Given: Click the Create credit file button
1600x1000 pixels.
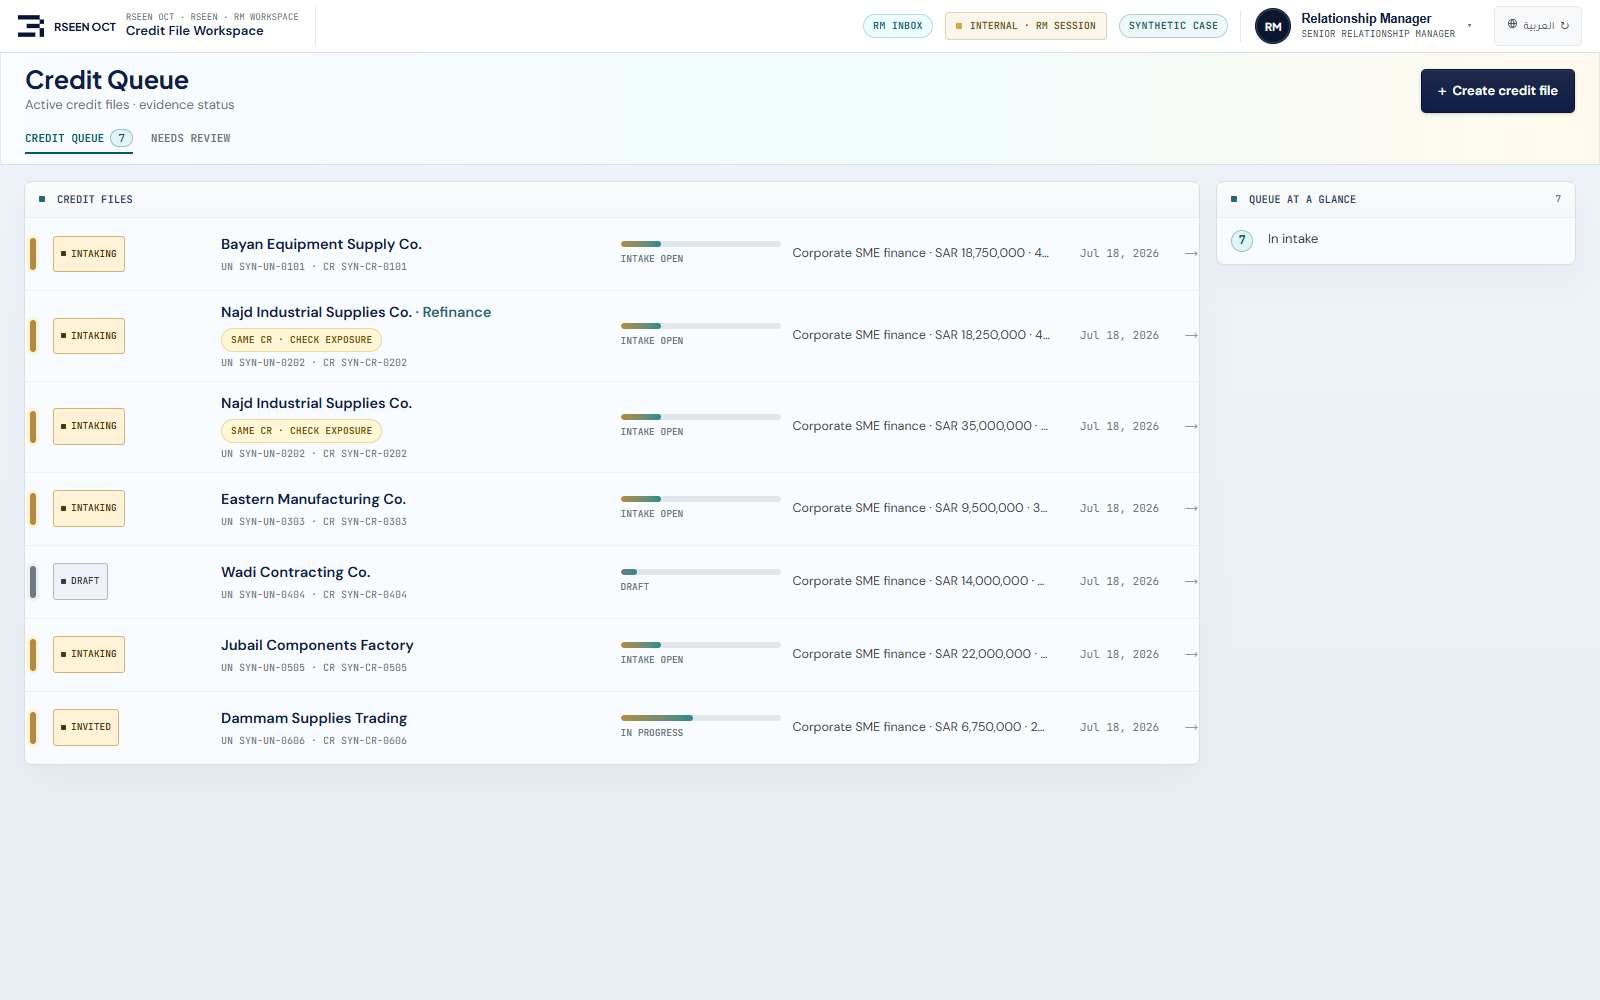Looking at the screenshot, I should point(1497,91).
